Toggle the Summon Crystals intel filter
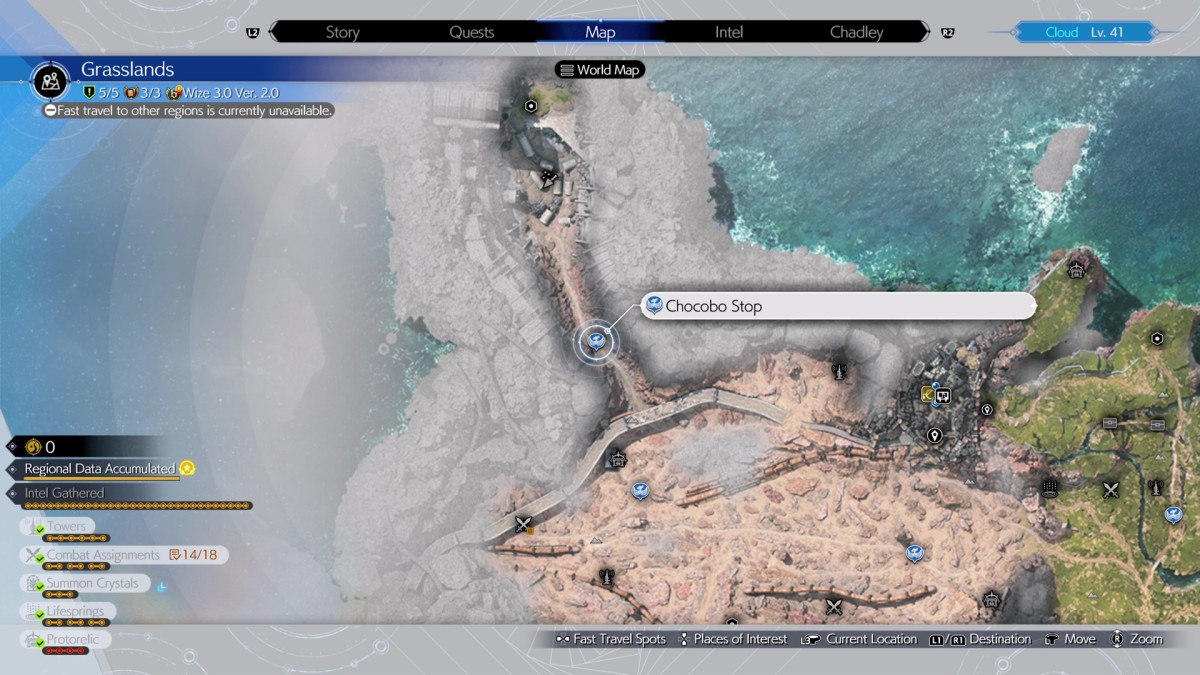This screenshot has height=675, width=1200. pos(85,583)
